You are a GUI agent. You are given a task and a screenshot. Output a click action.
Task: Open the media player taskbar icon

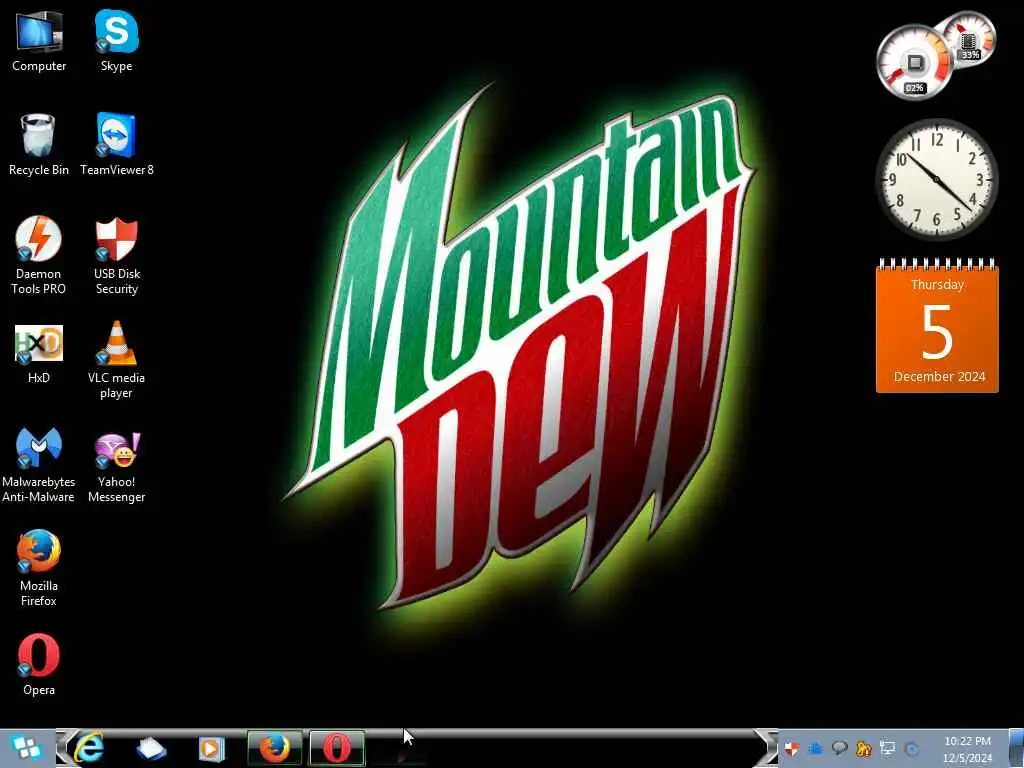(x=212, y=748)
